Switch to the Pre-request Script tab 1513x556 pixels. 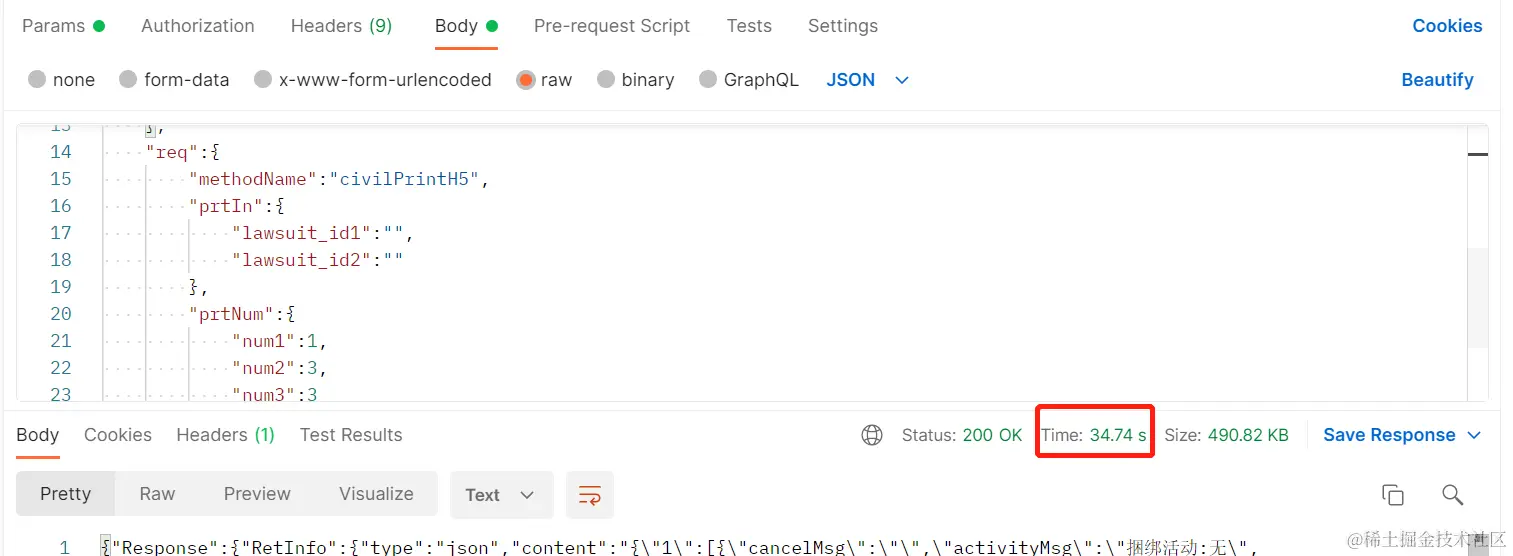612,26
